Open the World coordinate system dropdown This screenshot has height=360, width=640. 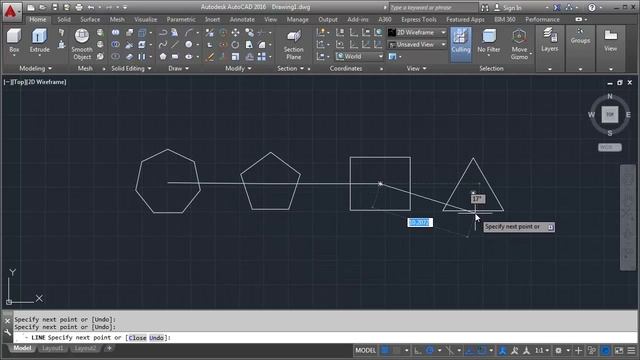coord(360,56)
